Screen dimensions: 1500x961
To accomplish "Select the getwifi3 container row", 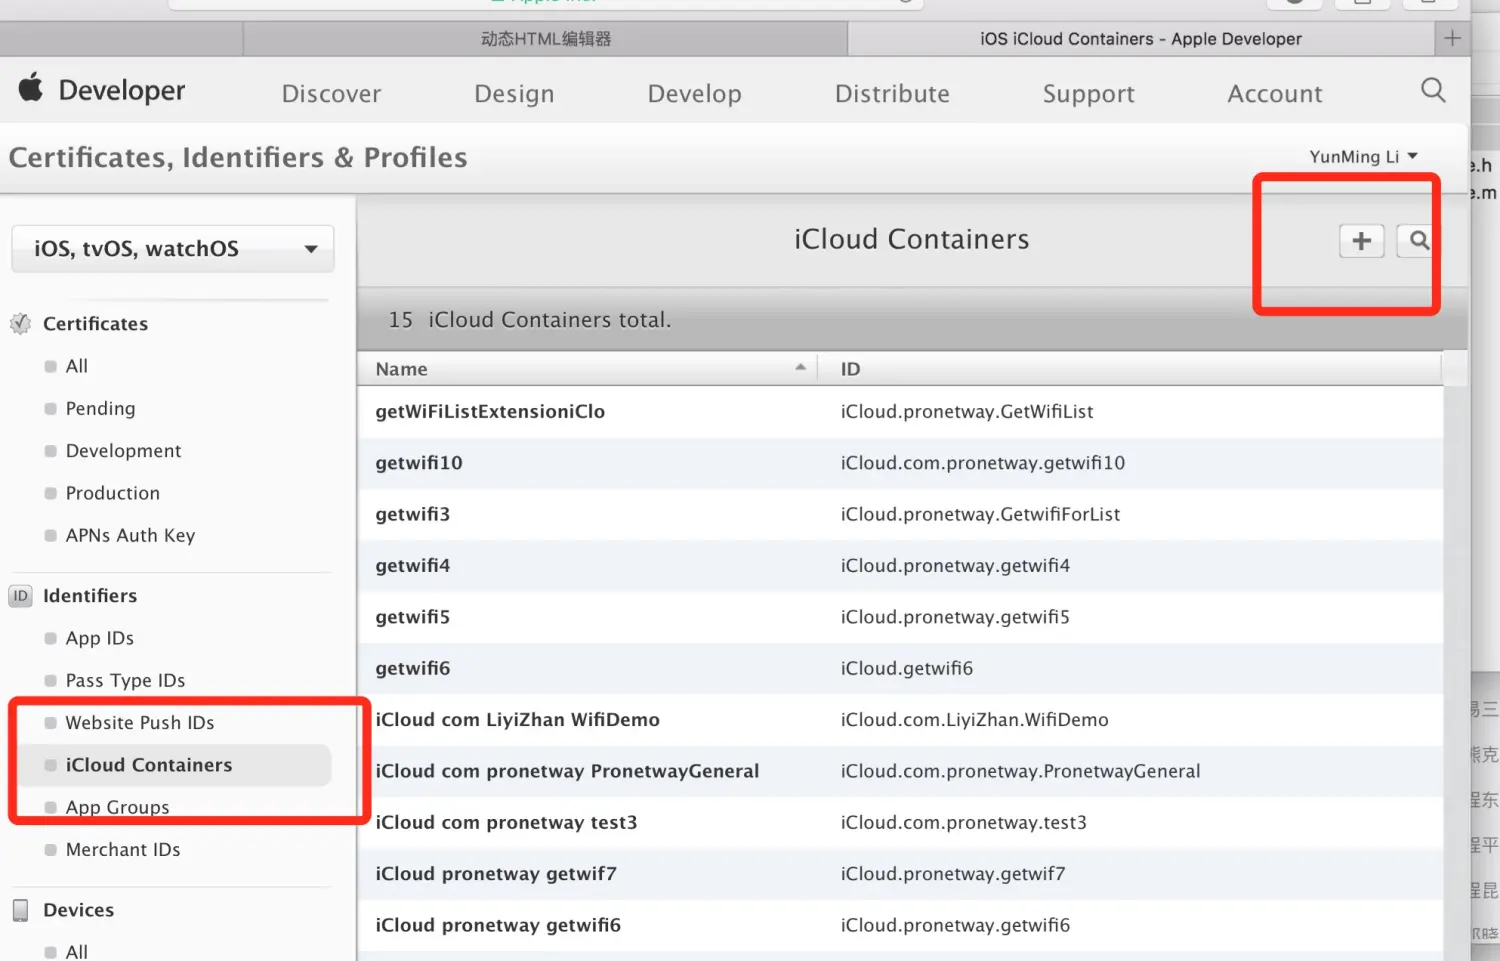I will (900, 514).
